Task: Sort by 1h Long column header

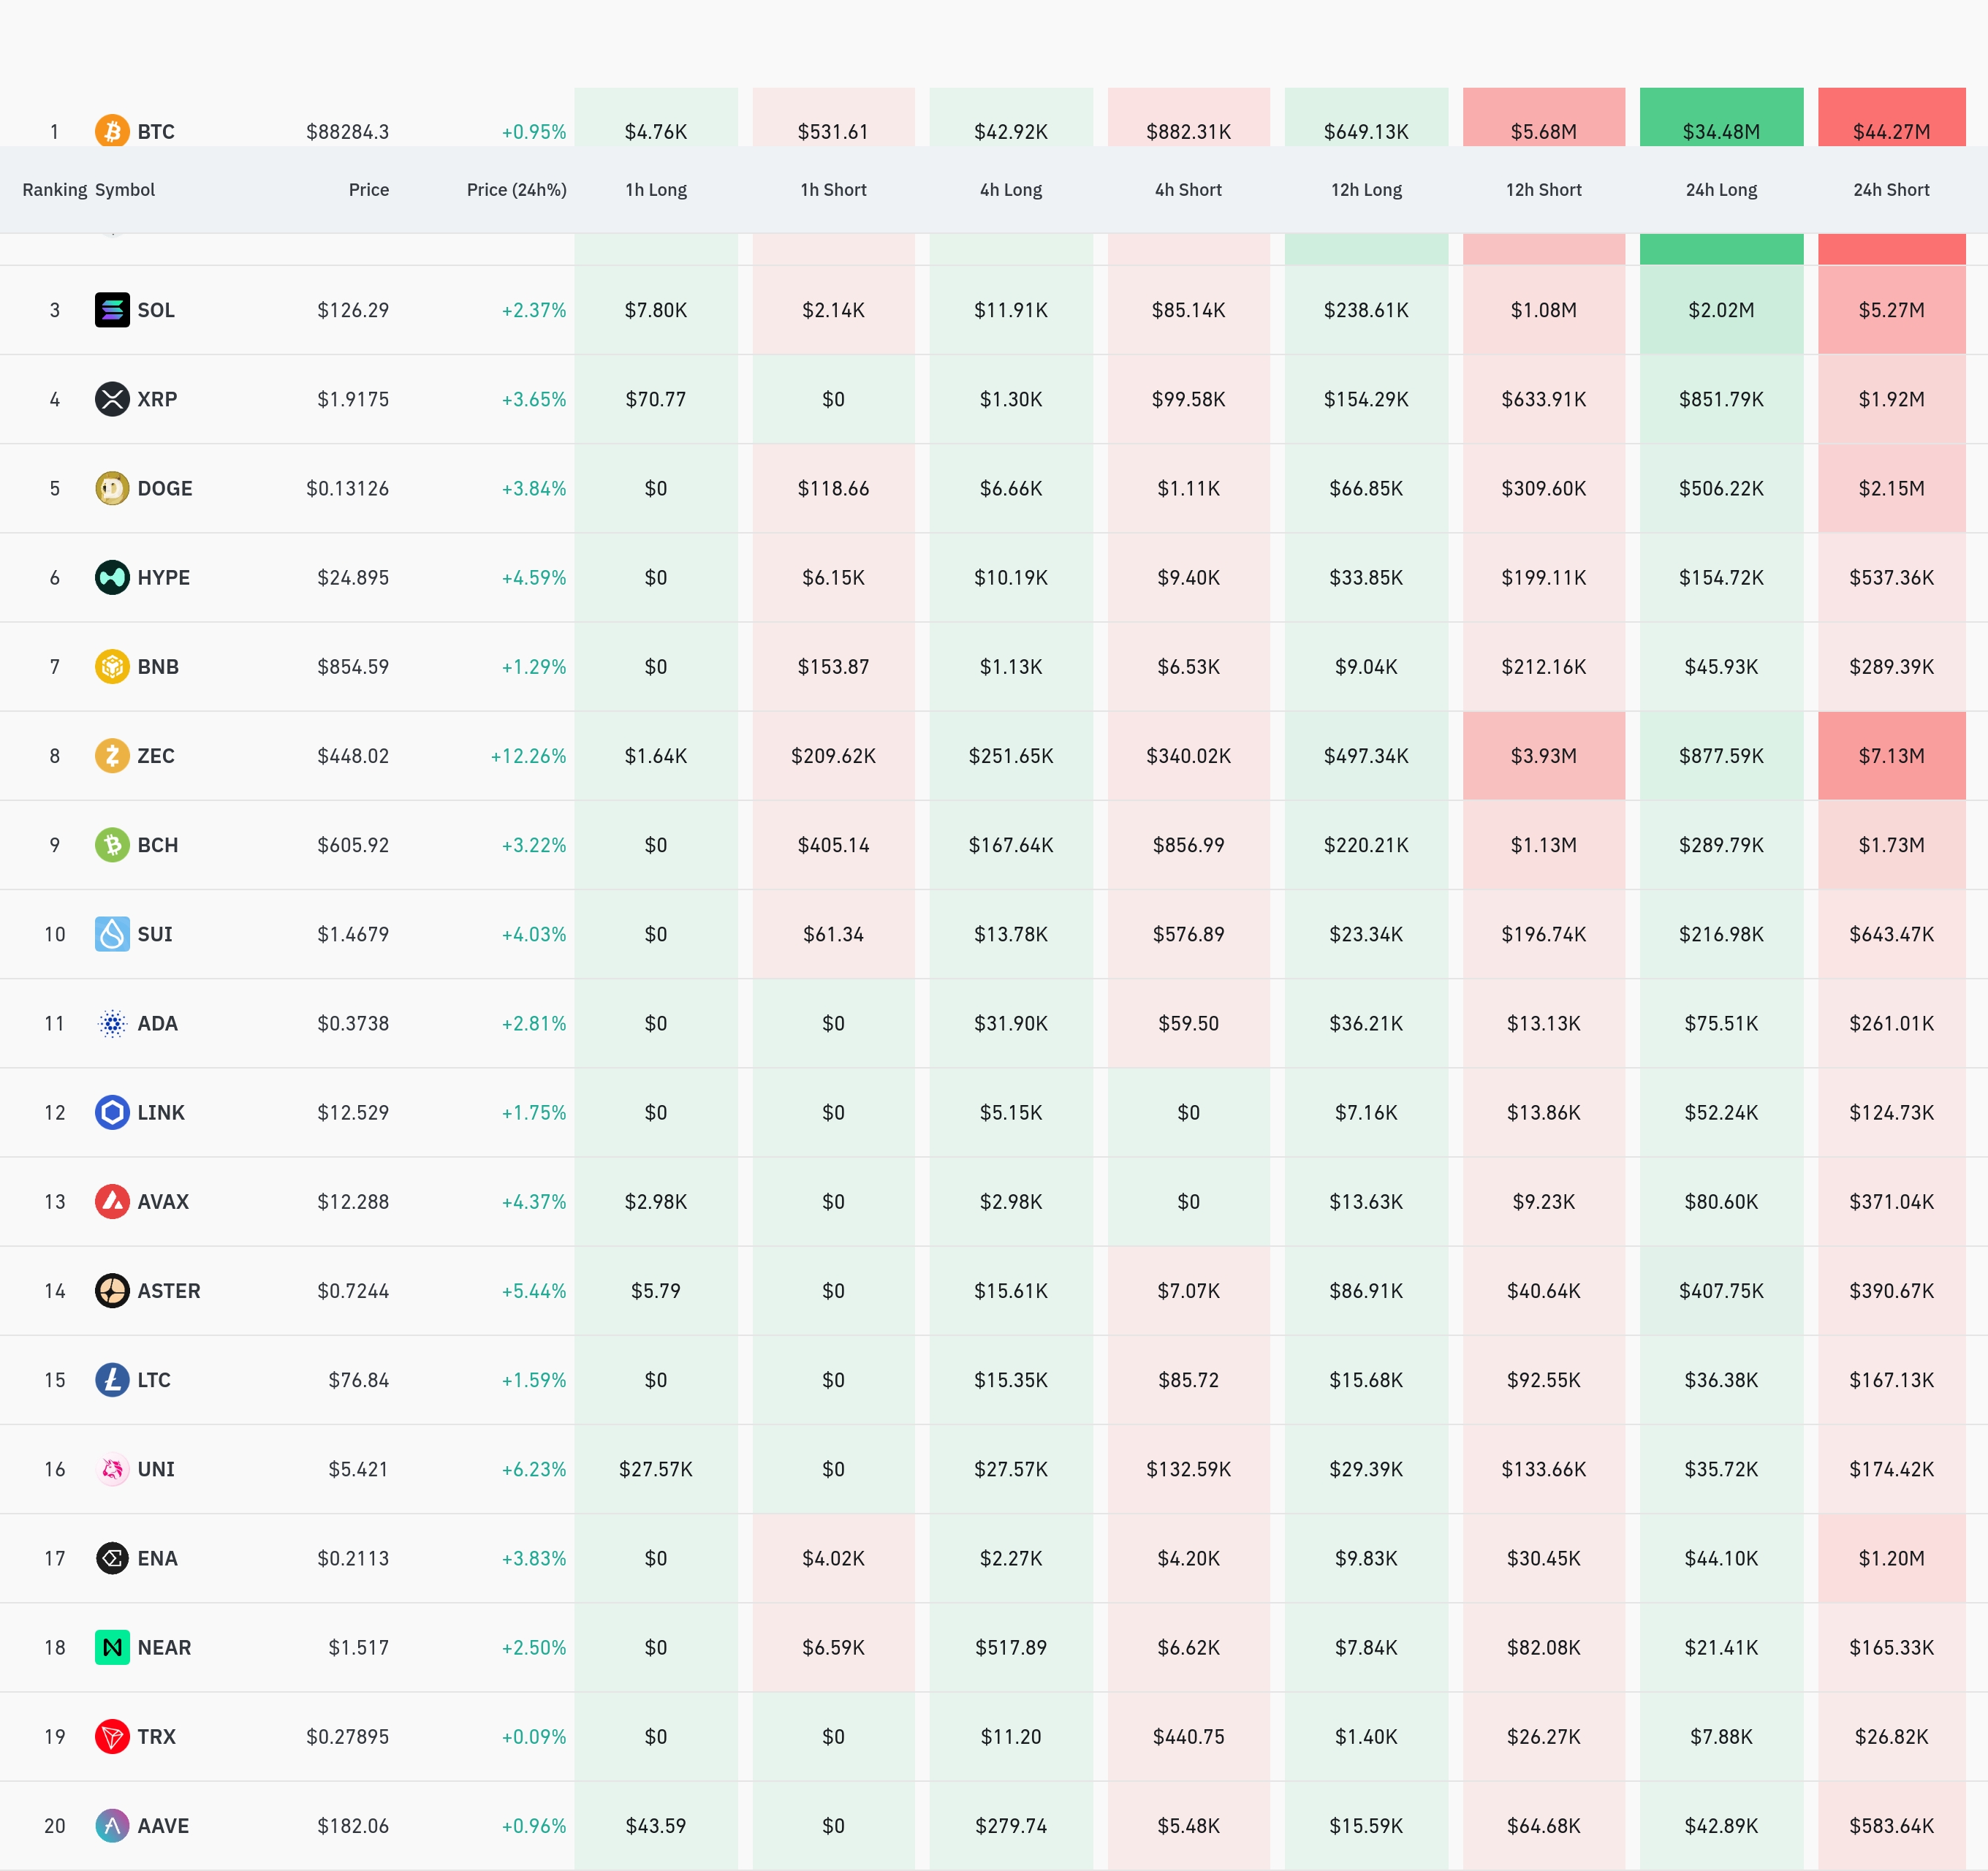Action: point(655,190)
